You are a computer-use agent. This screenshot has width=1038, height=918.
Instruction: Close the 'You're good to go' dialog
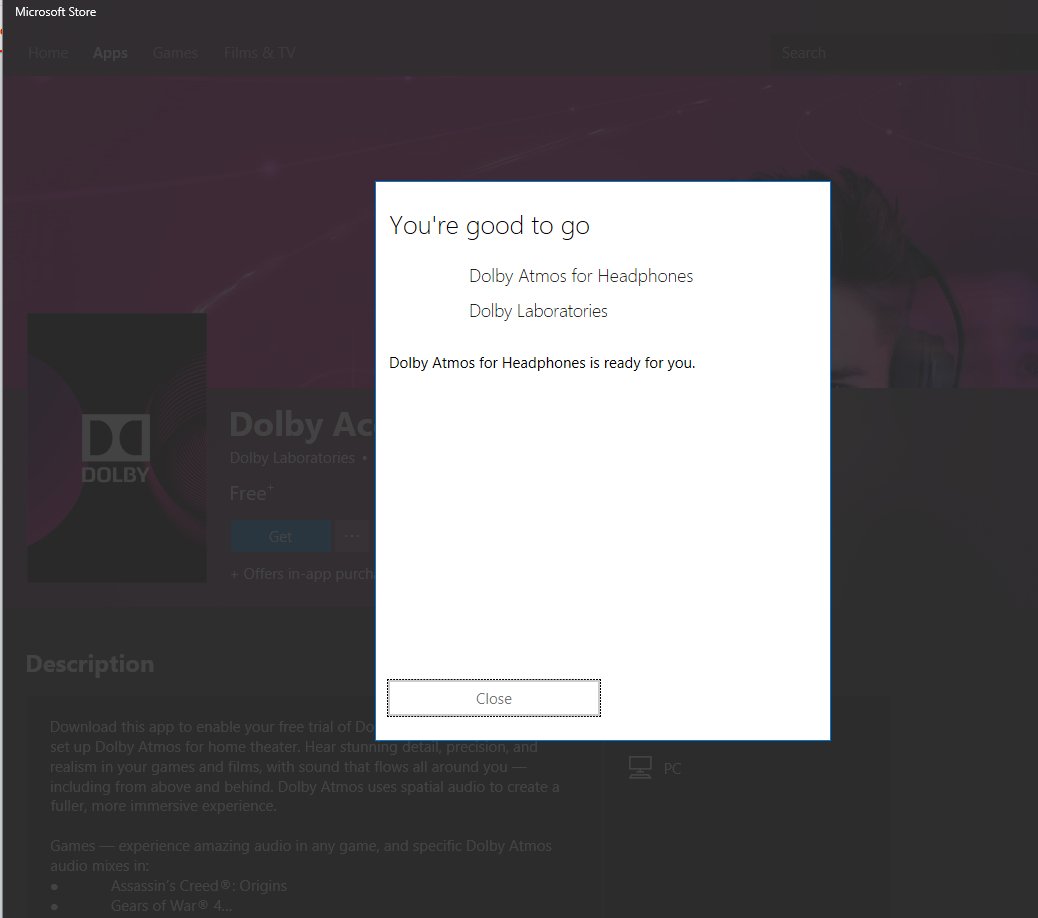(x=494, y=698)
